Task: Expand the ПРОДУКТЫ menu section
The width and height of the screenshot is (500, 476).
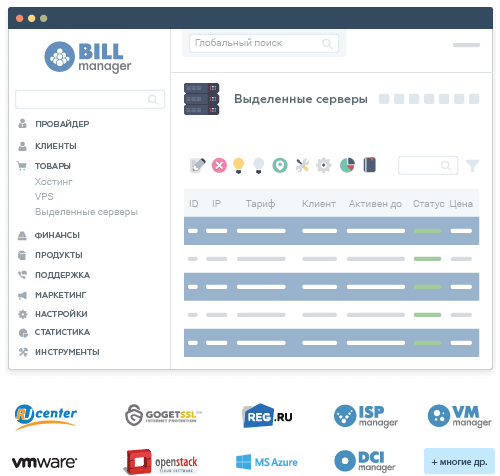Action: [59, 255]
